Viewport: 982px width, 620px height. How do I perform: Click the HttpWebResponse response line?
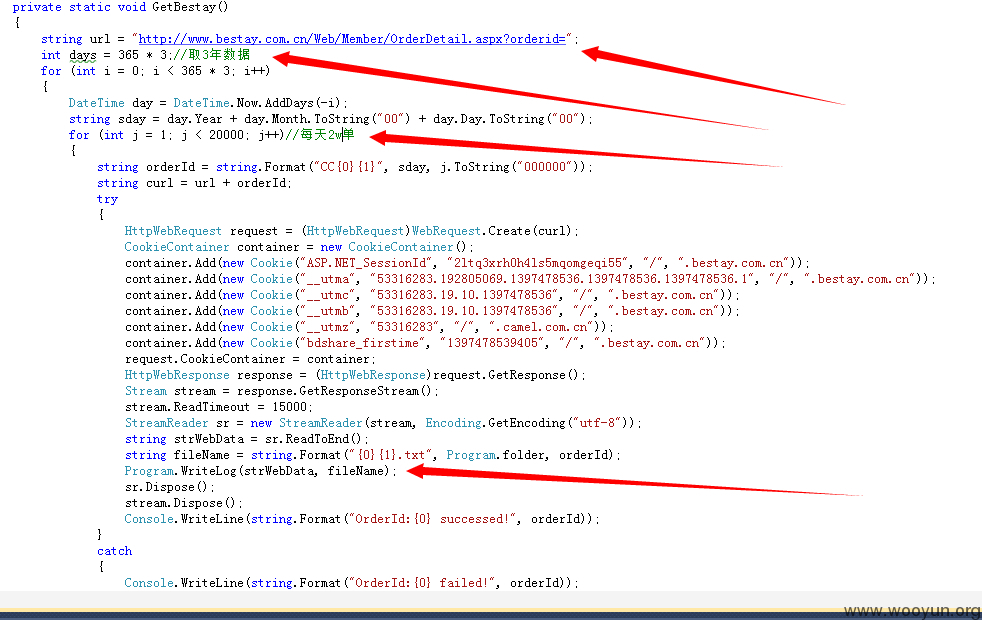[x=355, y=375]
